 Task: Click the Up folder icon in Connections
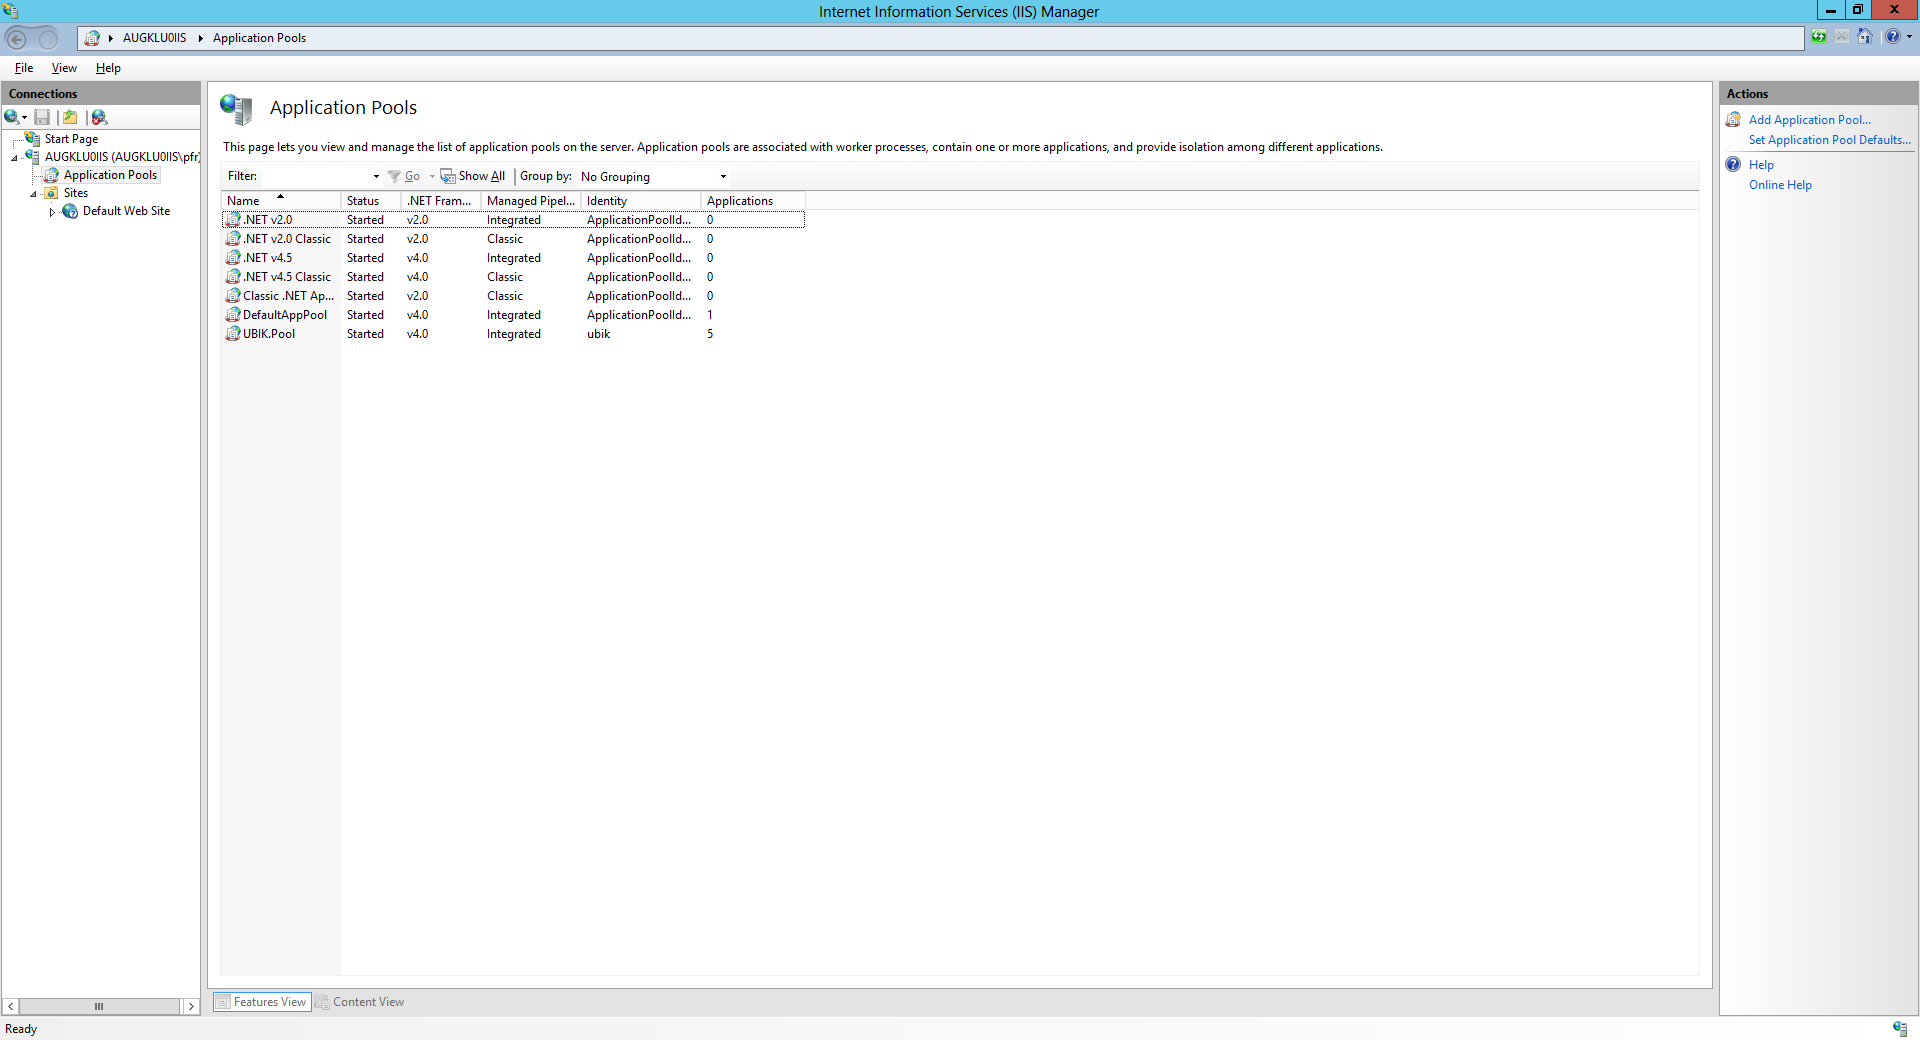coord(70,117)
